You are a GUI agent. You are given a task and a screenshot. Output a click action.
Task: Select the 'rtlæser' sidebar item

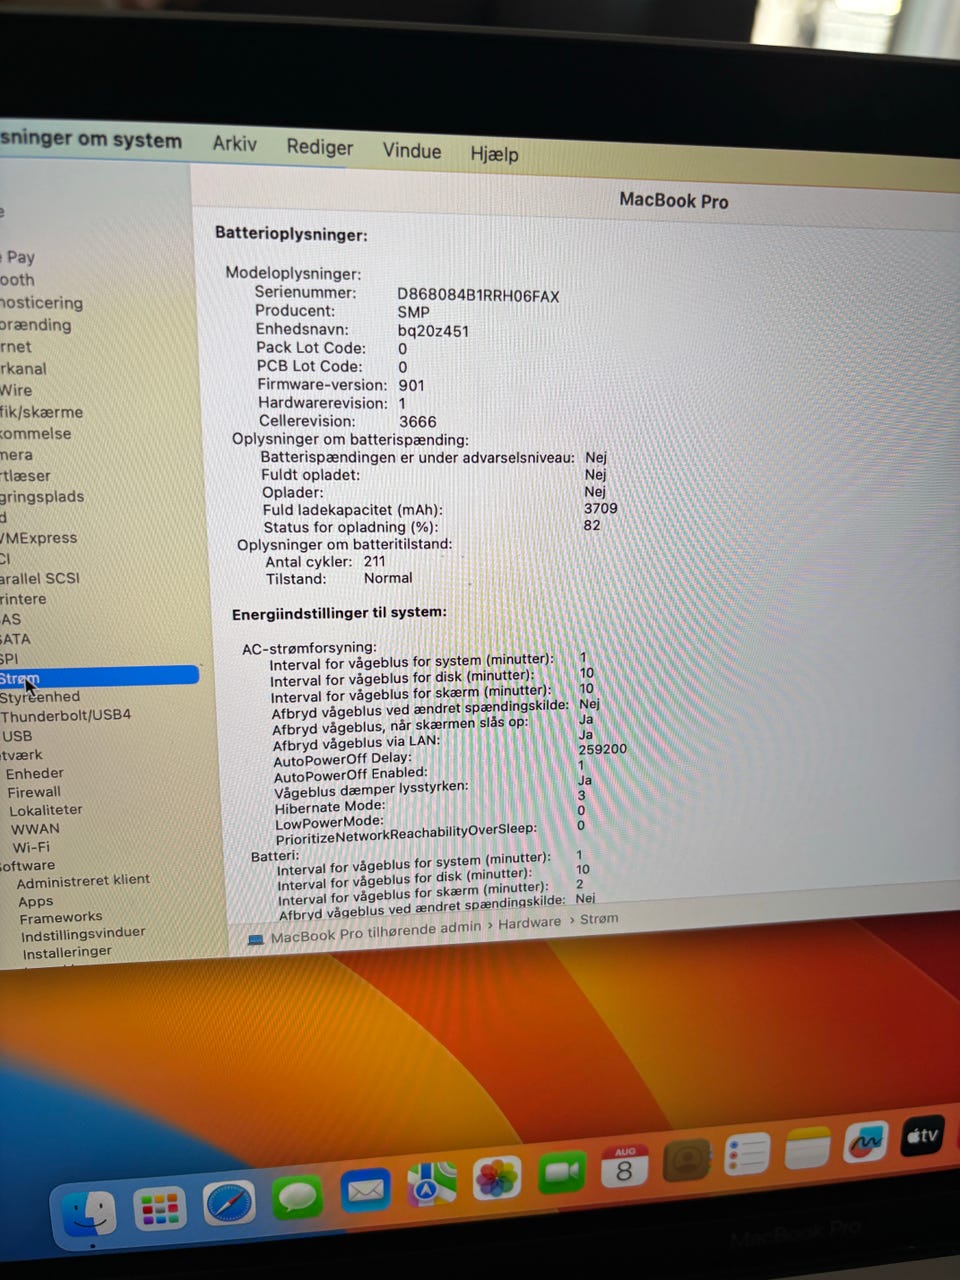coord(25,475)
